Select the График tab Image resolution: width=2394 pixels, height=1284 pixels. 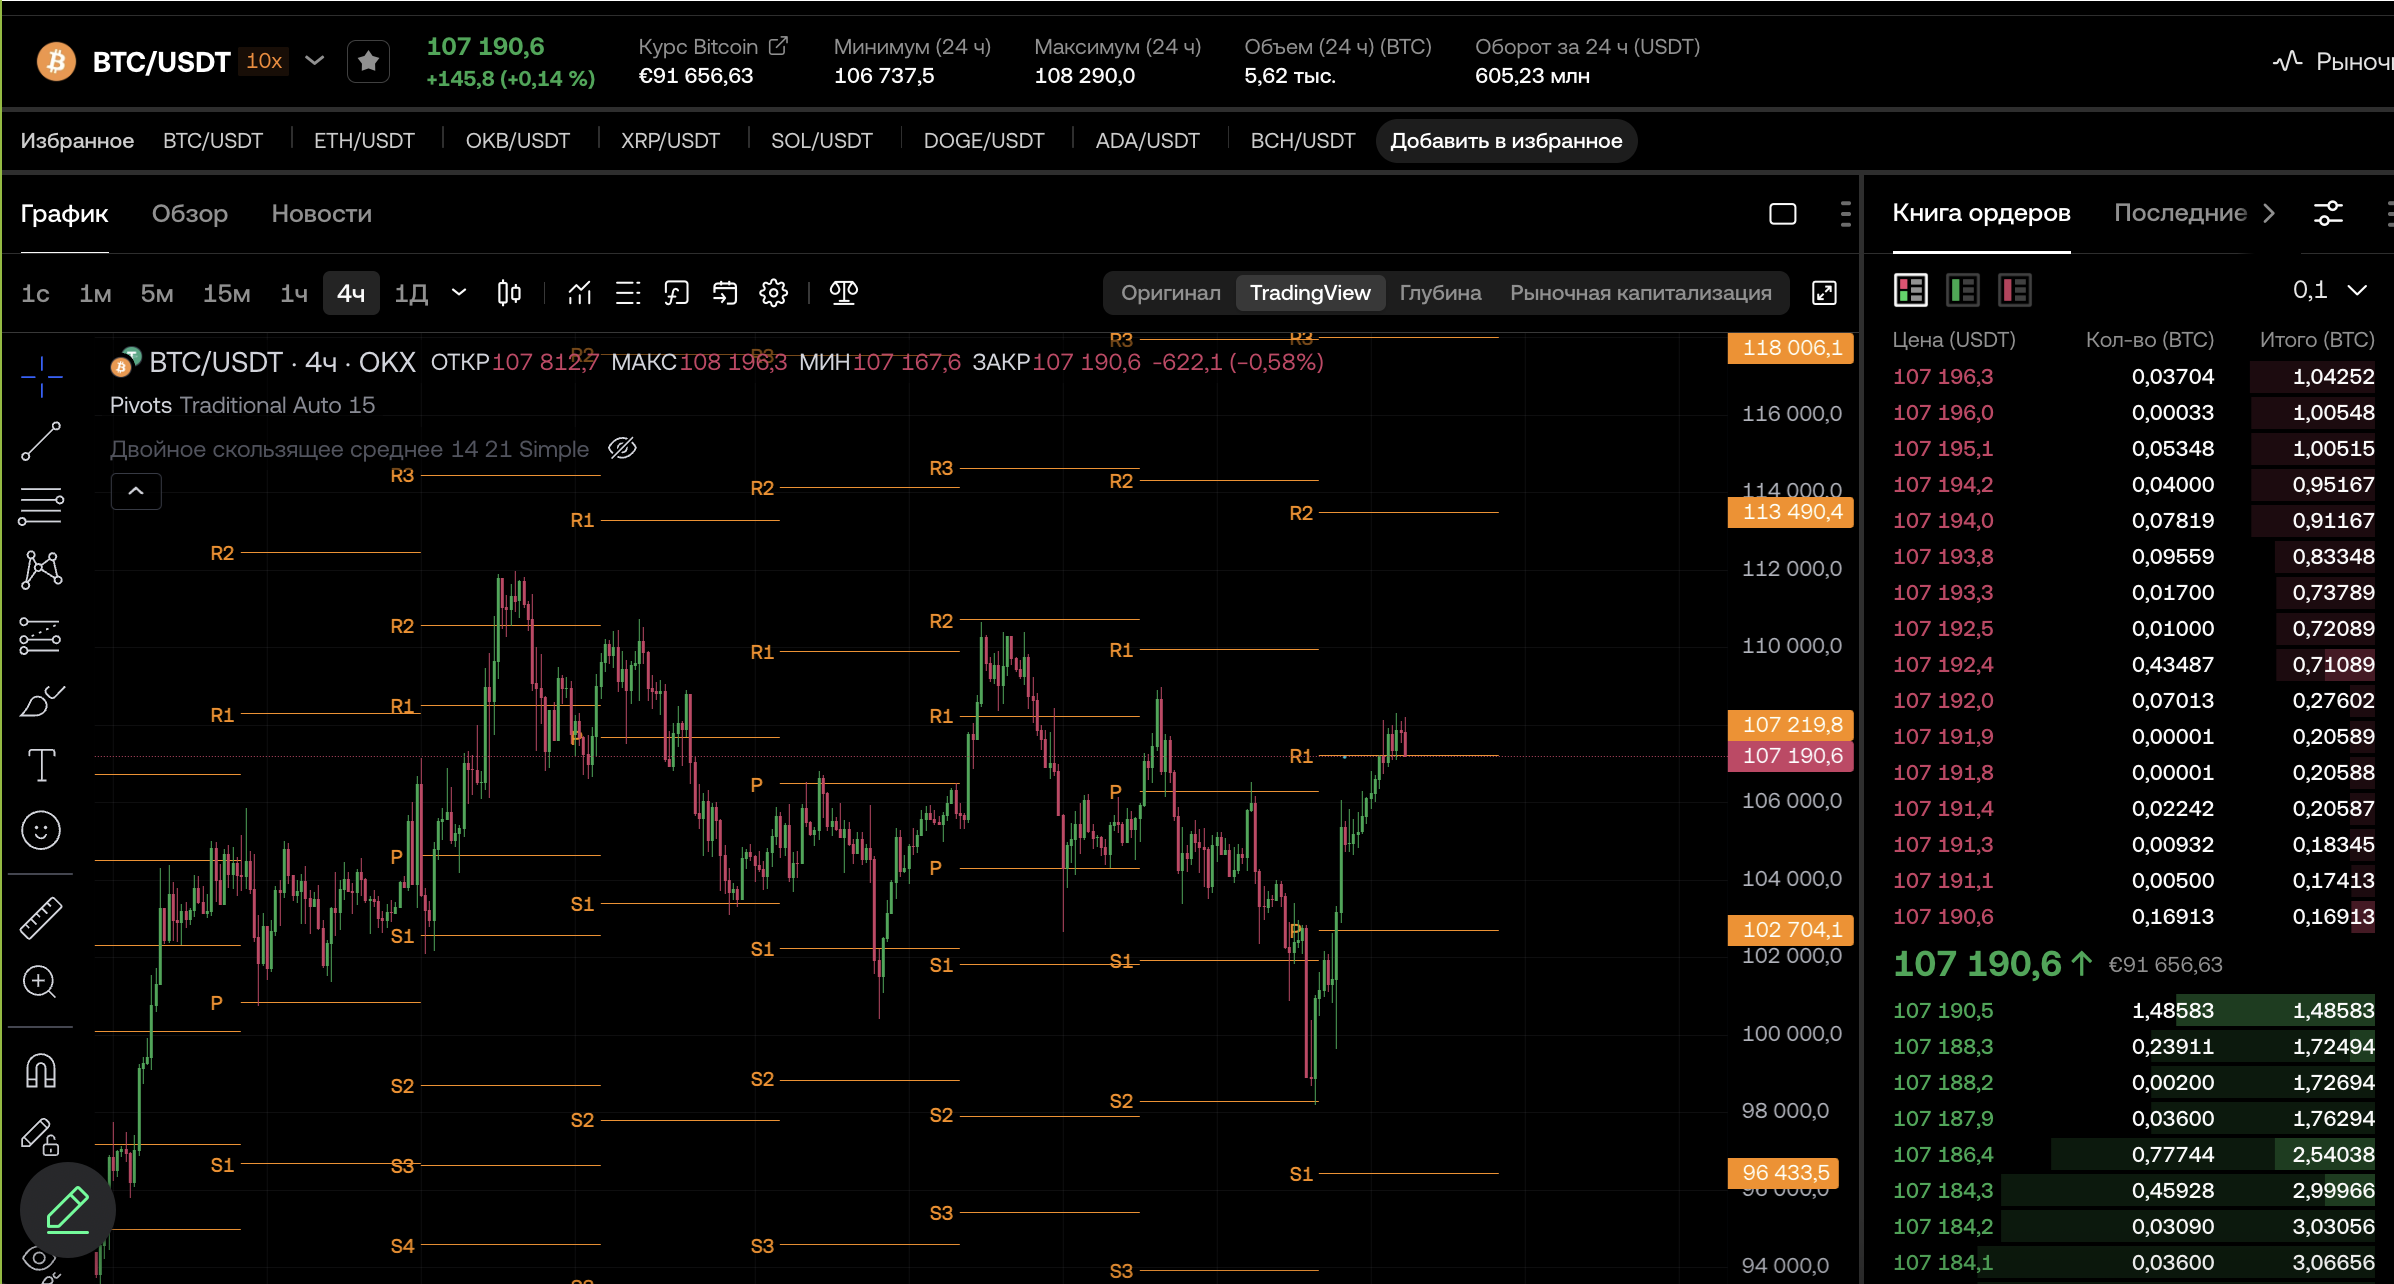pos(65,213)
